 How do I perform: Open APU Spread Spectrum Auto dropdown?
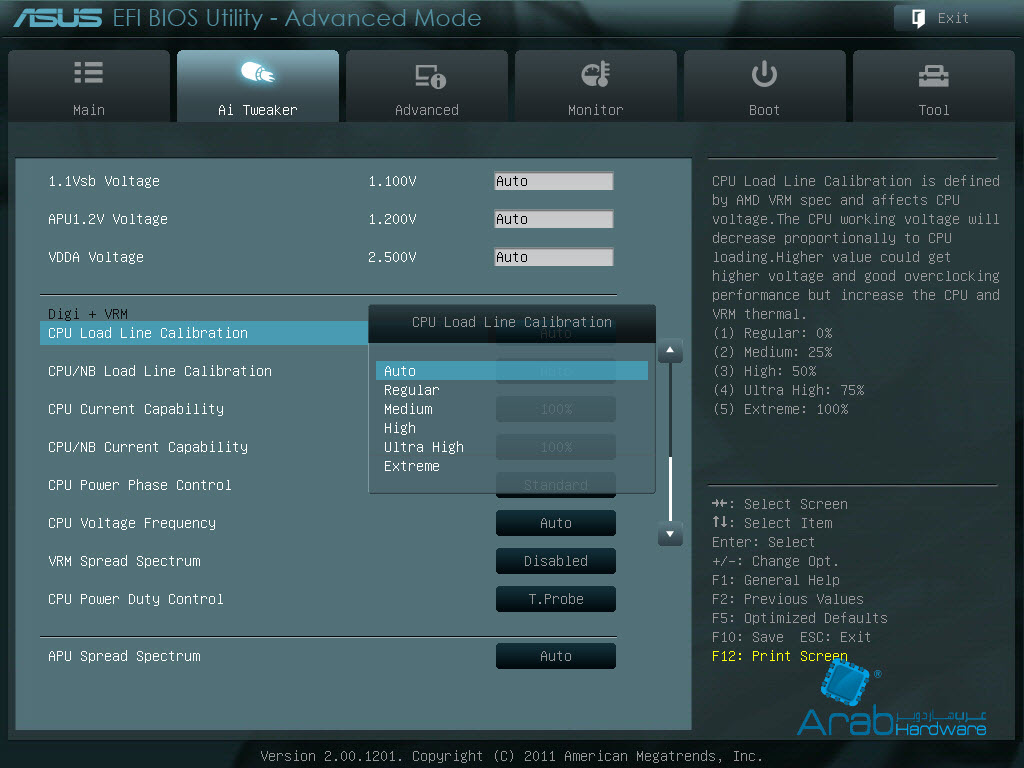click(x=556, y=656)
